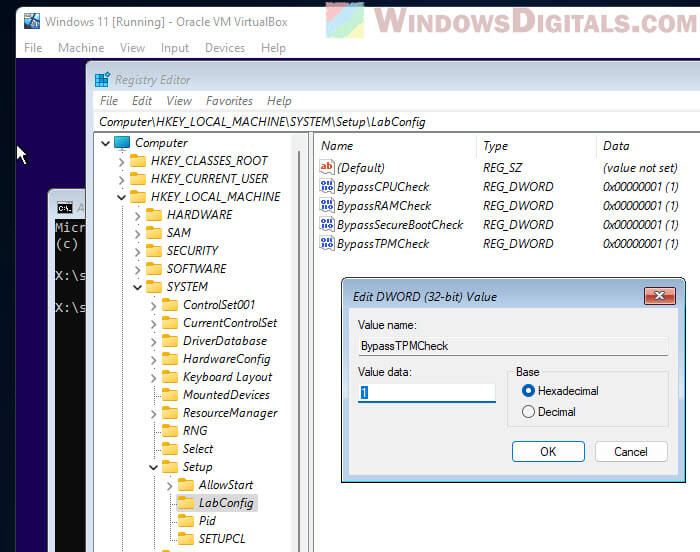
Task: Open VirtualBox View menu
Action: [x=132, y=48]
